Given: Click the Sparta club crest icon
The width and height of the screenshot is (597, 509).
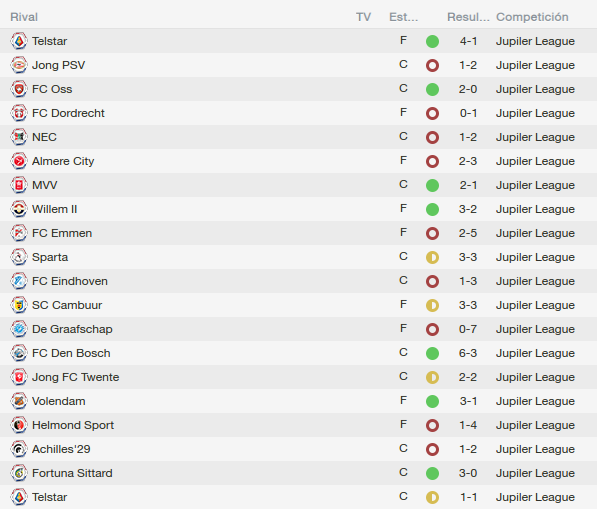Looking at the screenshot, I should pos(19,257).
